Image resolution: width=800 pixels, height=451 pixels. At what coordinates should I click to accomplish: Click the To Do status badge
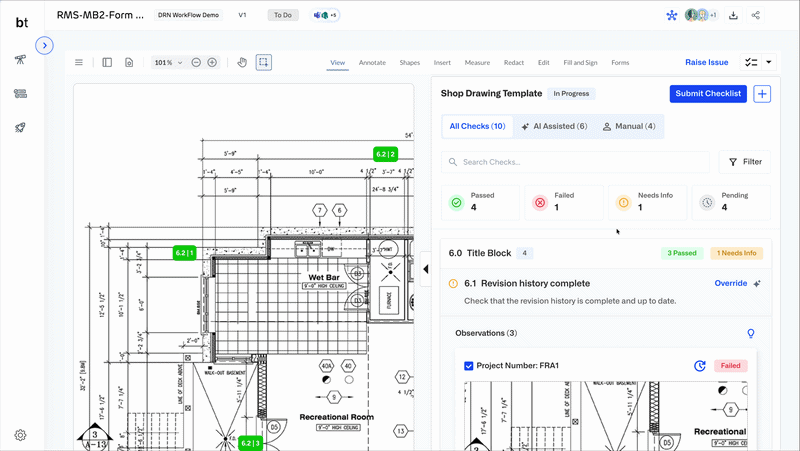pyautogui.click(x=283, y=15)
